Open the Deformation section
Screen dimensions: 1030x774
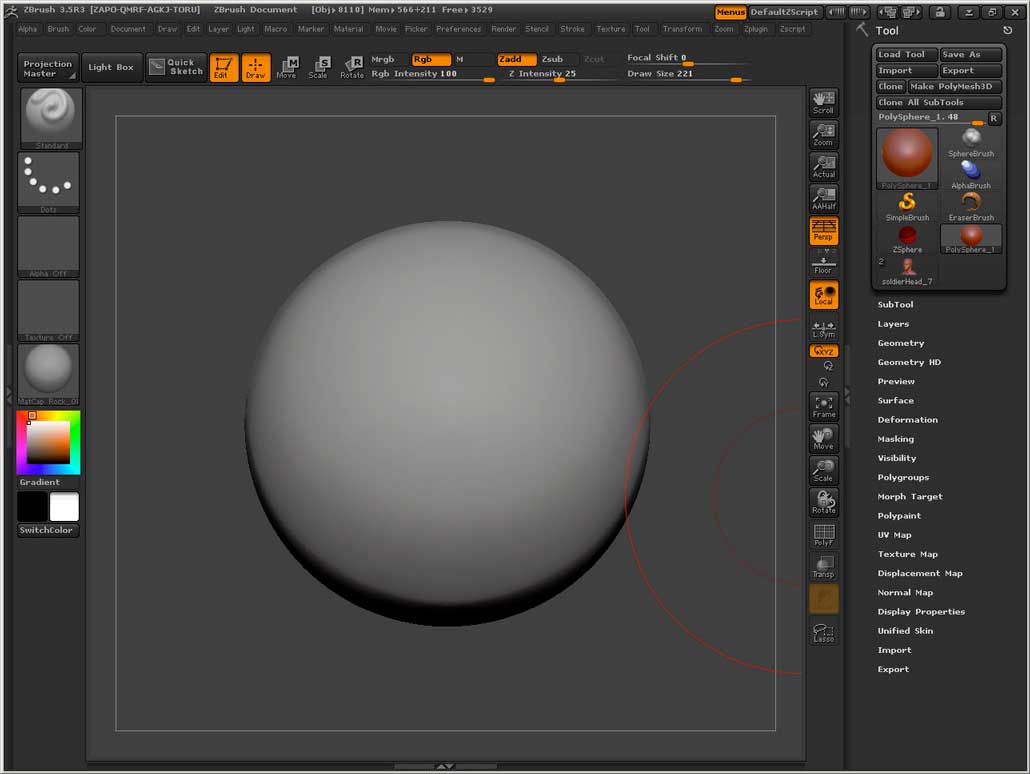[907, 420]
